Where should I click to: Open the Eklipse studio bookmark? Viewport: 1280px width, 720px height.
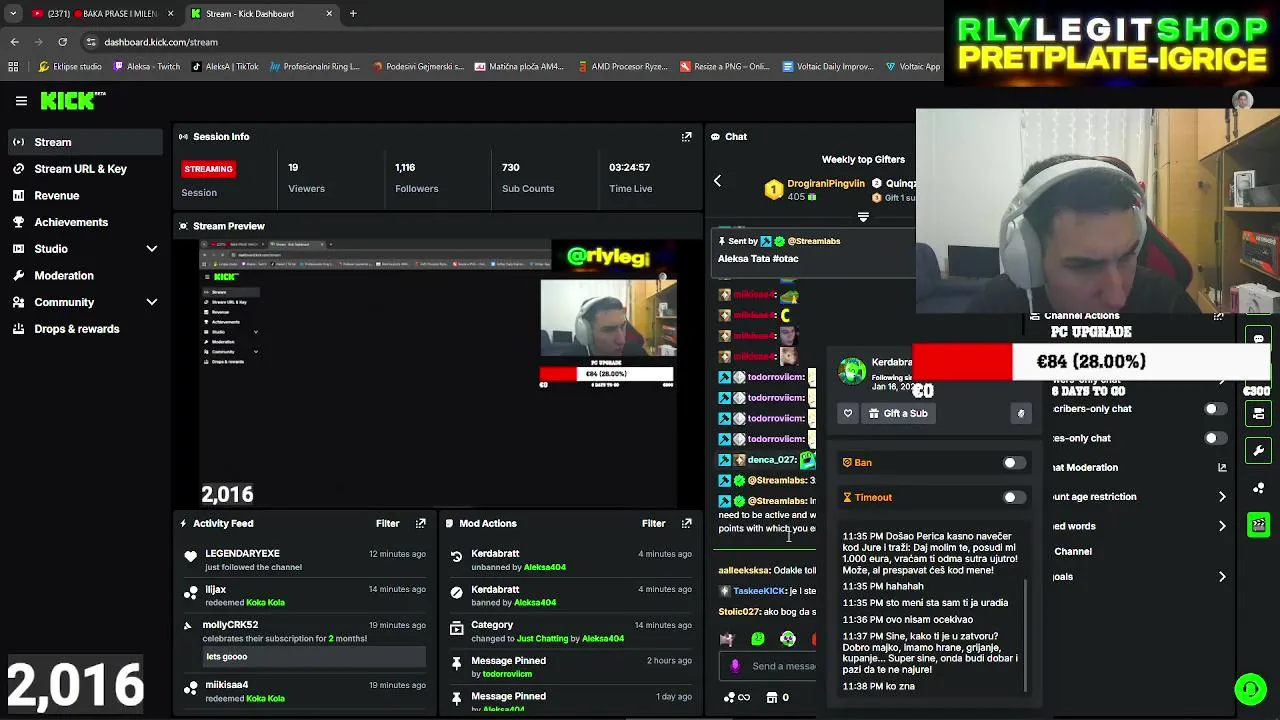(x=70, y=67)
